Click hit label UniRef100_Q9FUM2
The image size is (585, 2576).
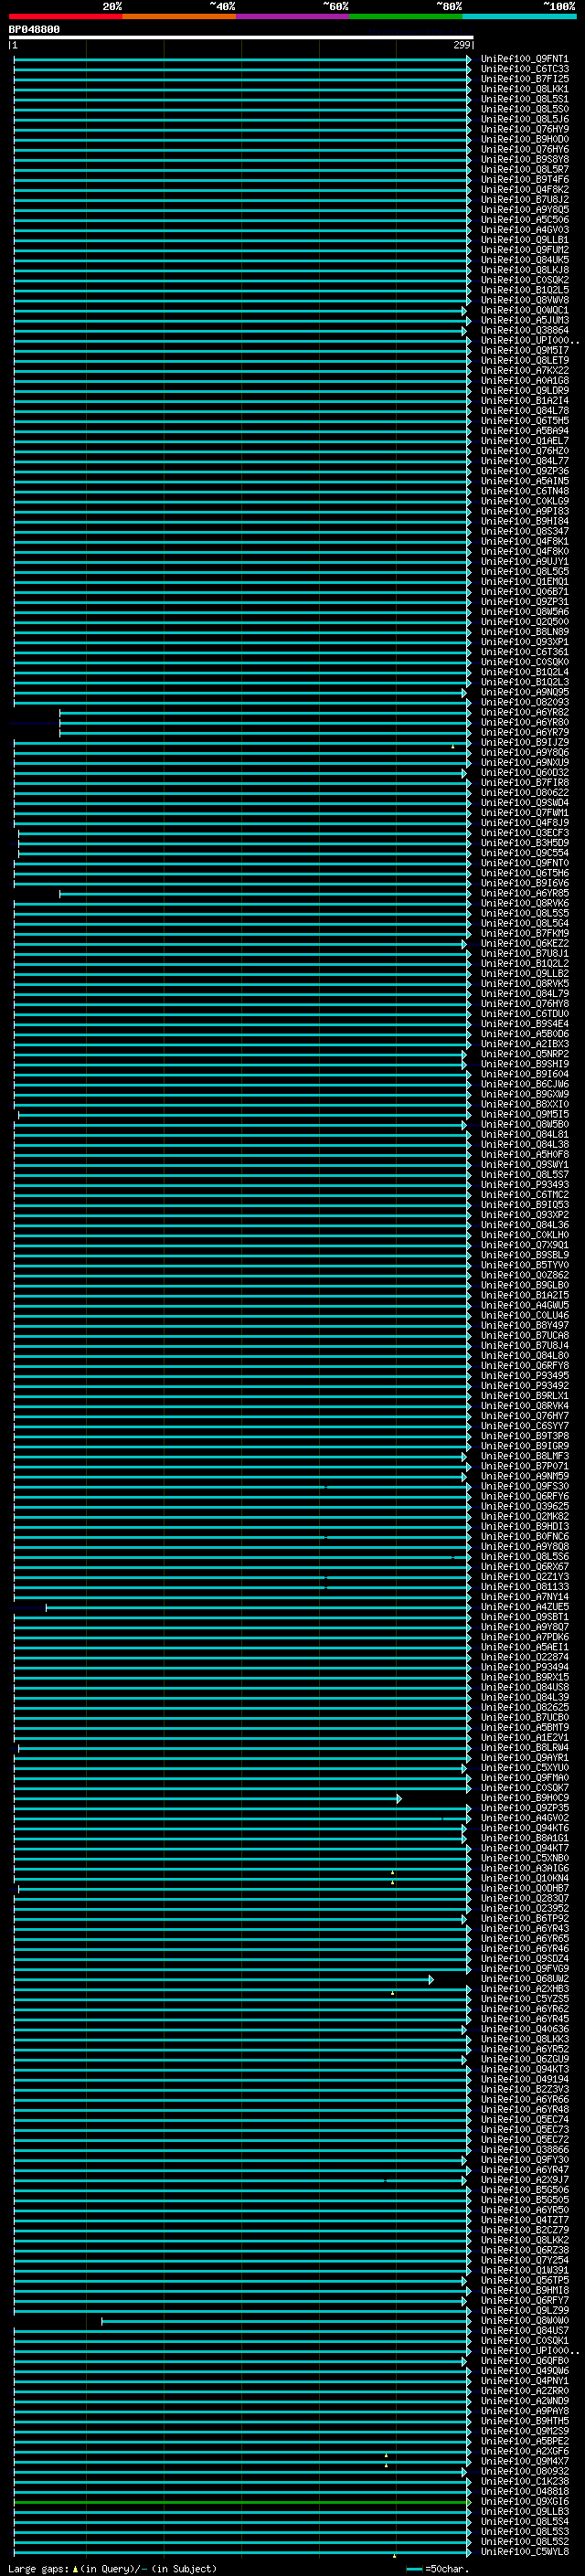point(524,250)
